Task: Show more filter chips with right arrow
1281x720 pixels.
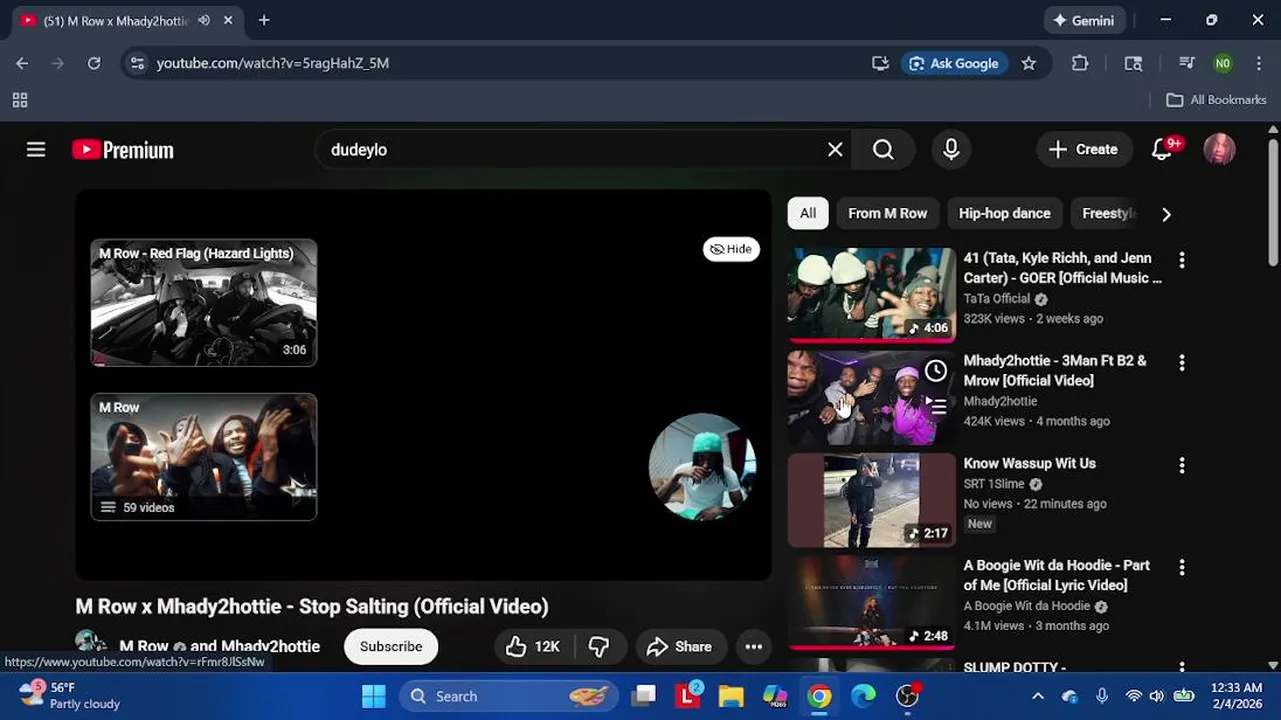Action: [1166, 214]
